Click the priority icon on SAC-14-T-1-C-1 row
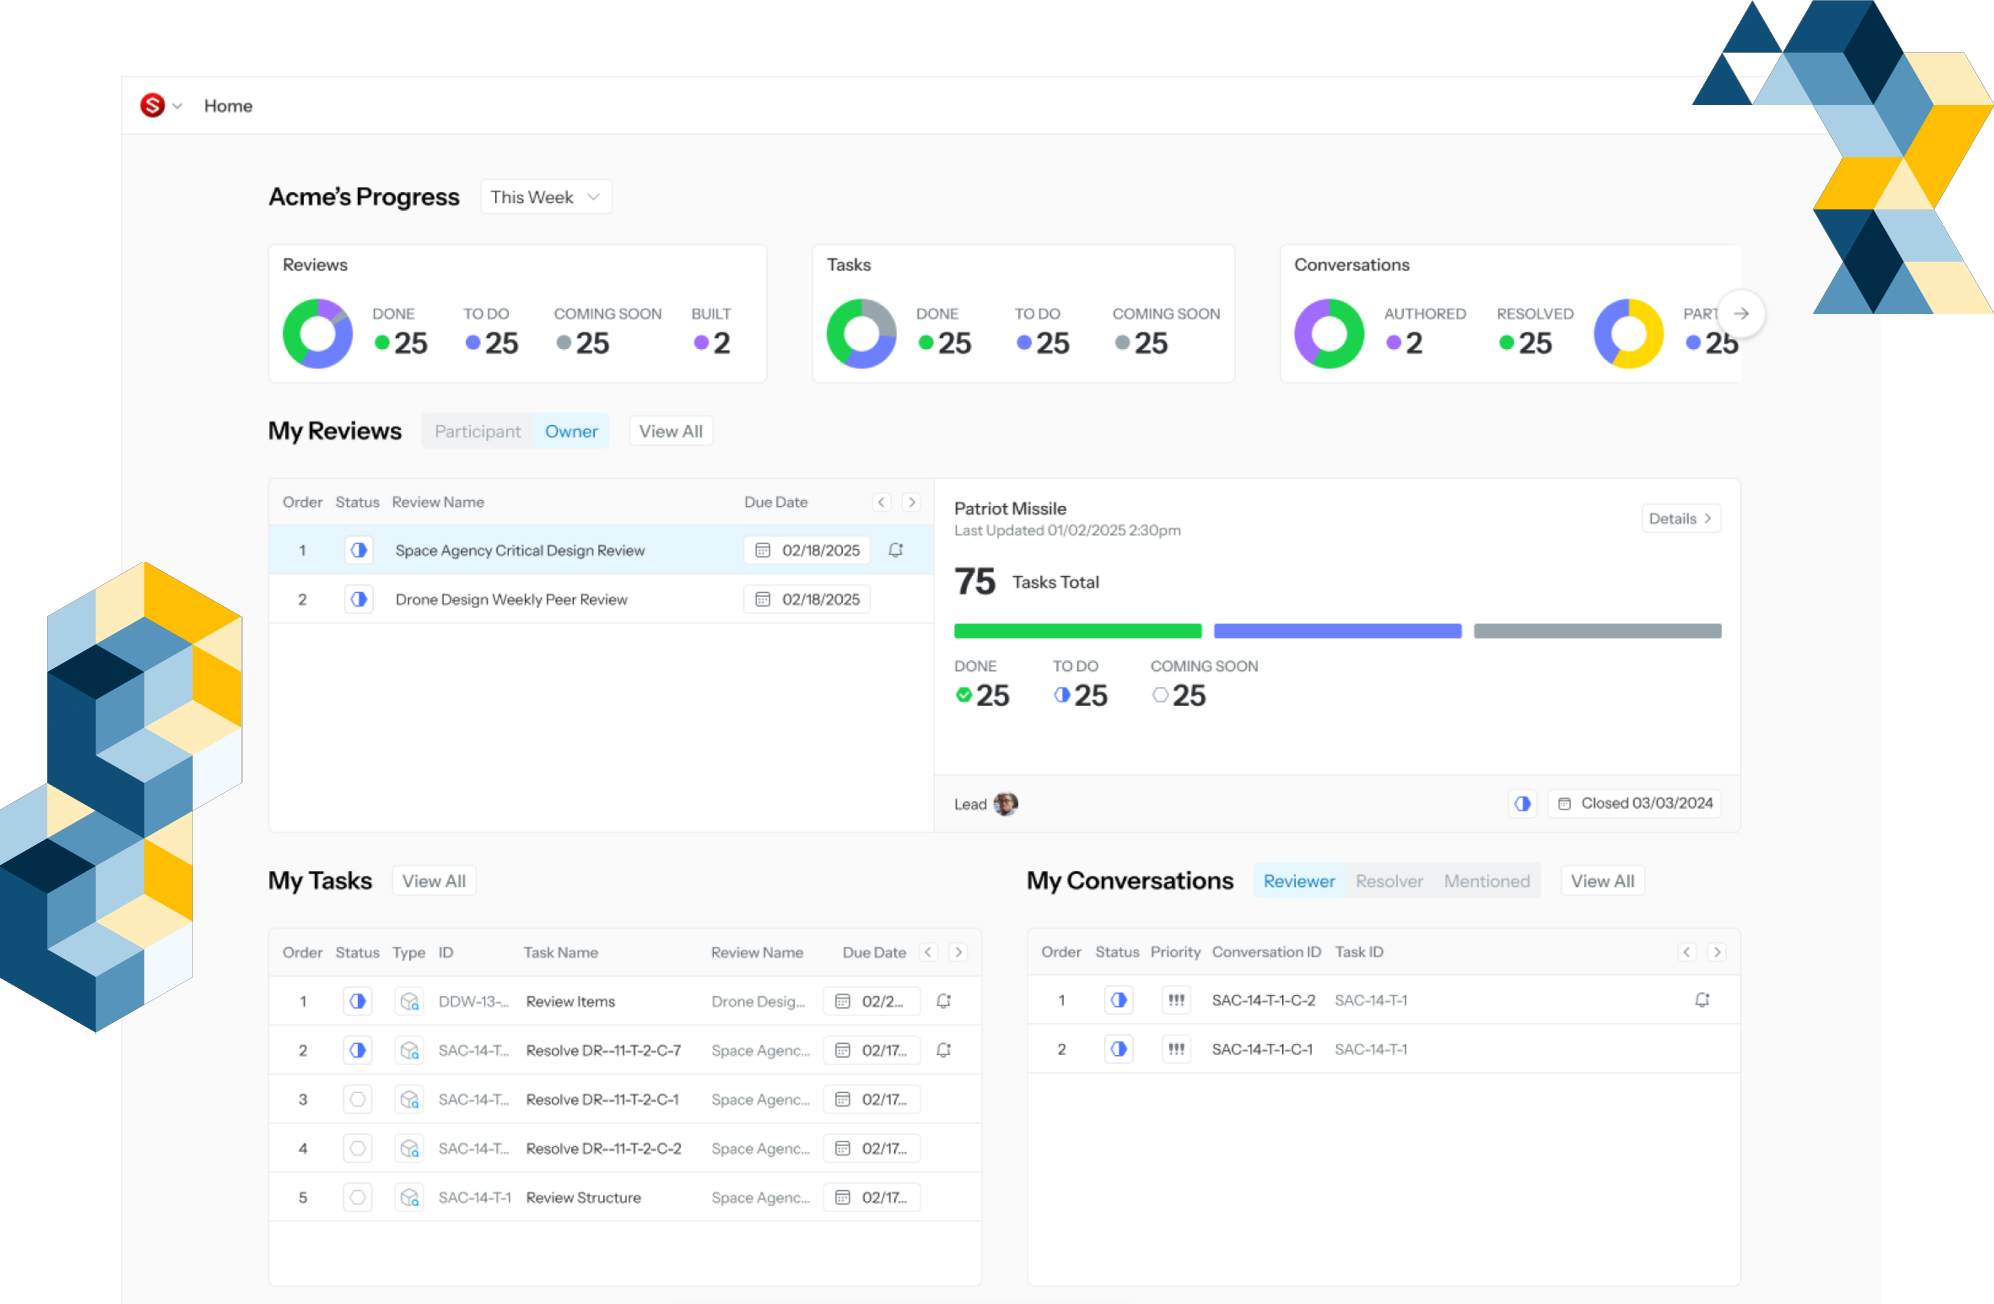1994x1304 pixels. (1176, 1049)
